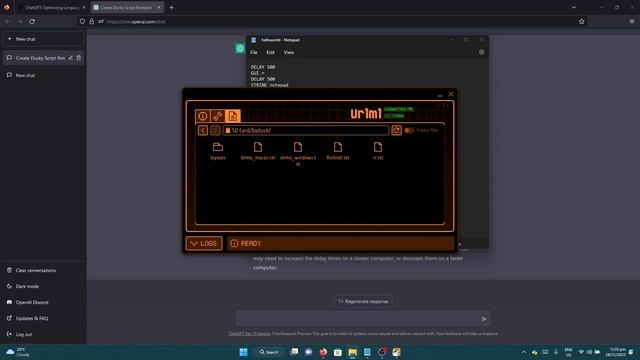The height and width of the screenshot is (360, 640).
Task: Open the wrench tools tab in qFlipper
Action: tap(218, 116)
